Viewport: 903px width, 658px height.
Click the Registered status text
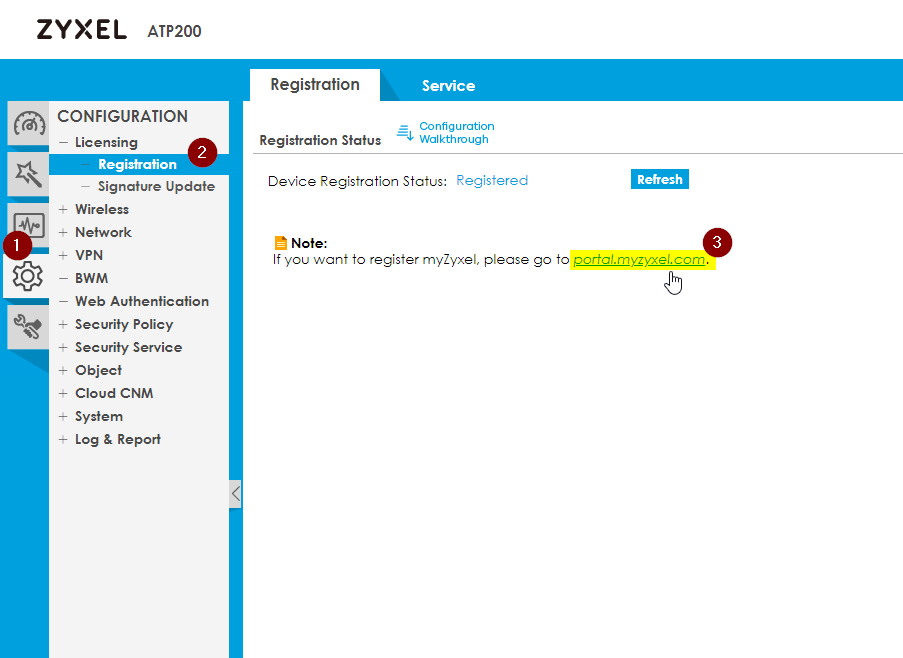click(492, 180)
